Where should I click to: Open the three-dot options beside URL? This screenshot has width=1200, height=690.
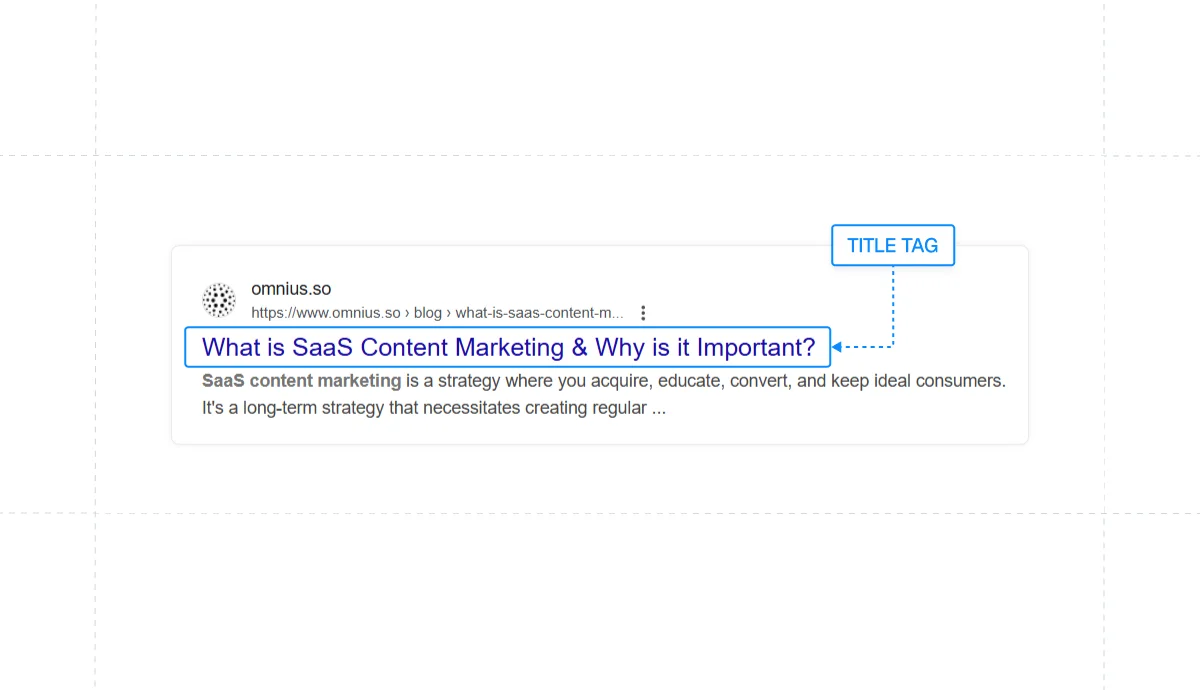click(x=643, y=313)
